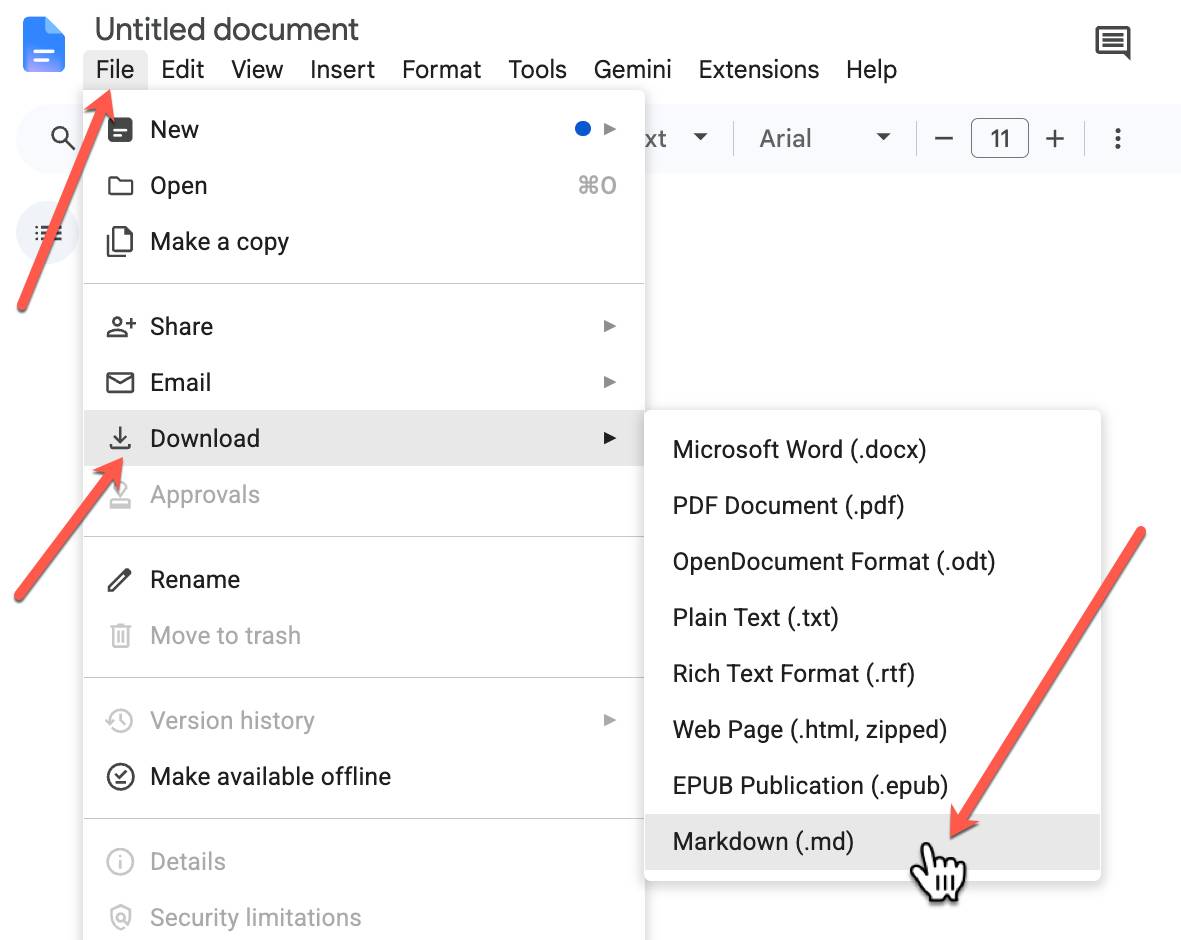The height and width of the screenshot is (940, 1181).
Task: Open the Gemini menu
Action: [632, 69]
